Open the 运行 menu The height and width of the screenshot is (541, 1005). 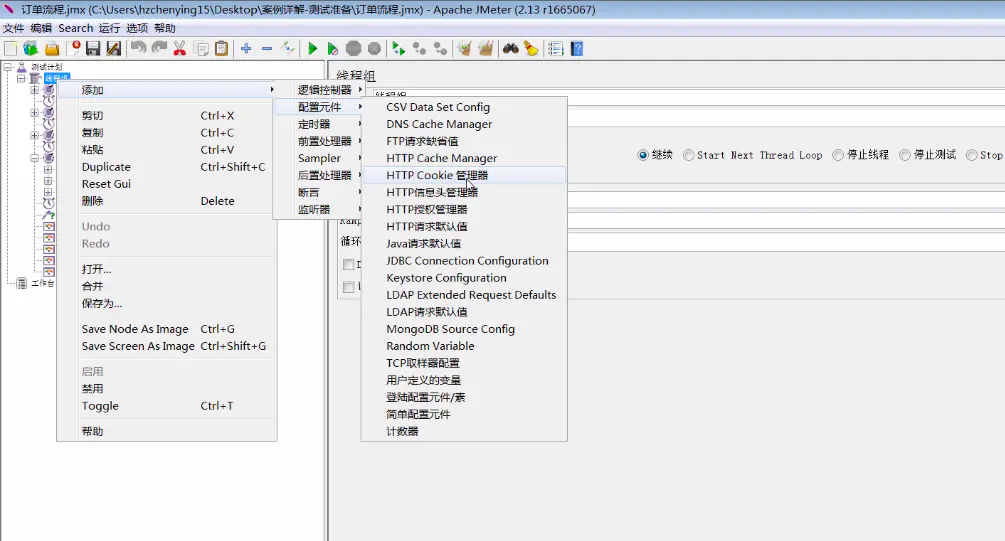coord(109,28)
